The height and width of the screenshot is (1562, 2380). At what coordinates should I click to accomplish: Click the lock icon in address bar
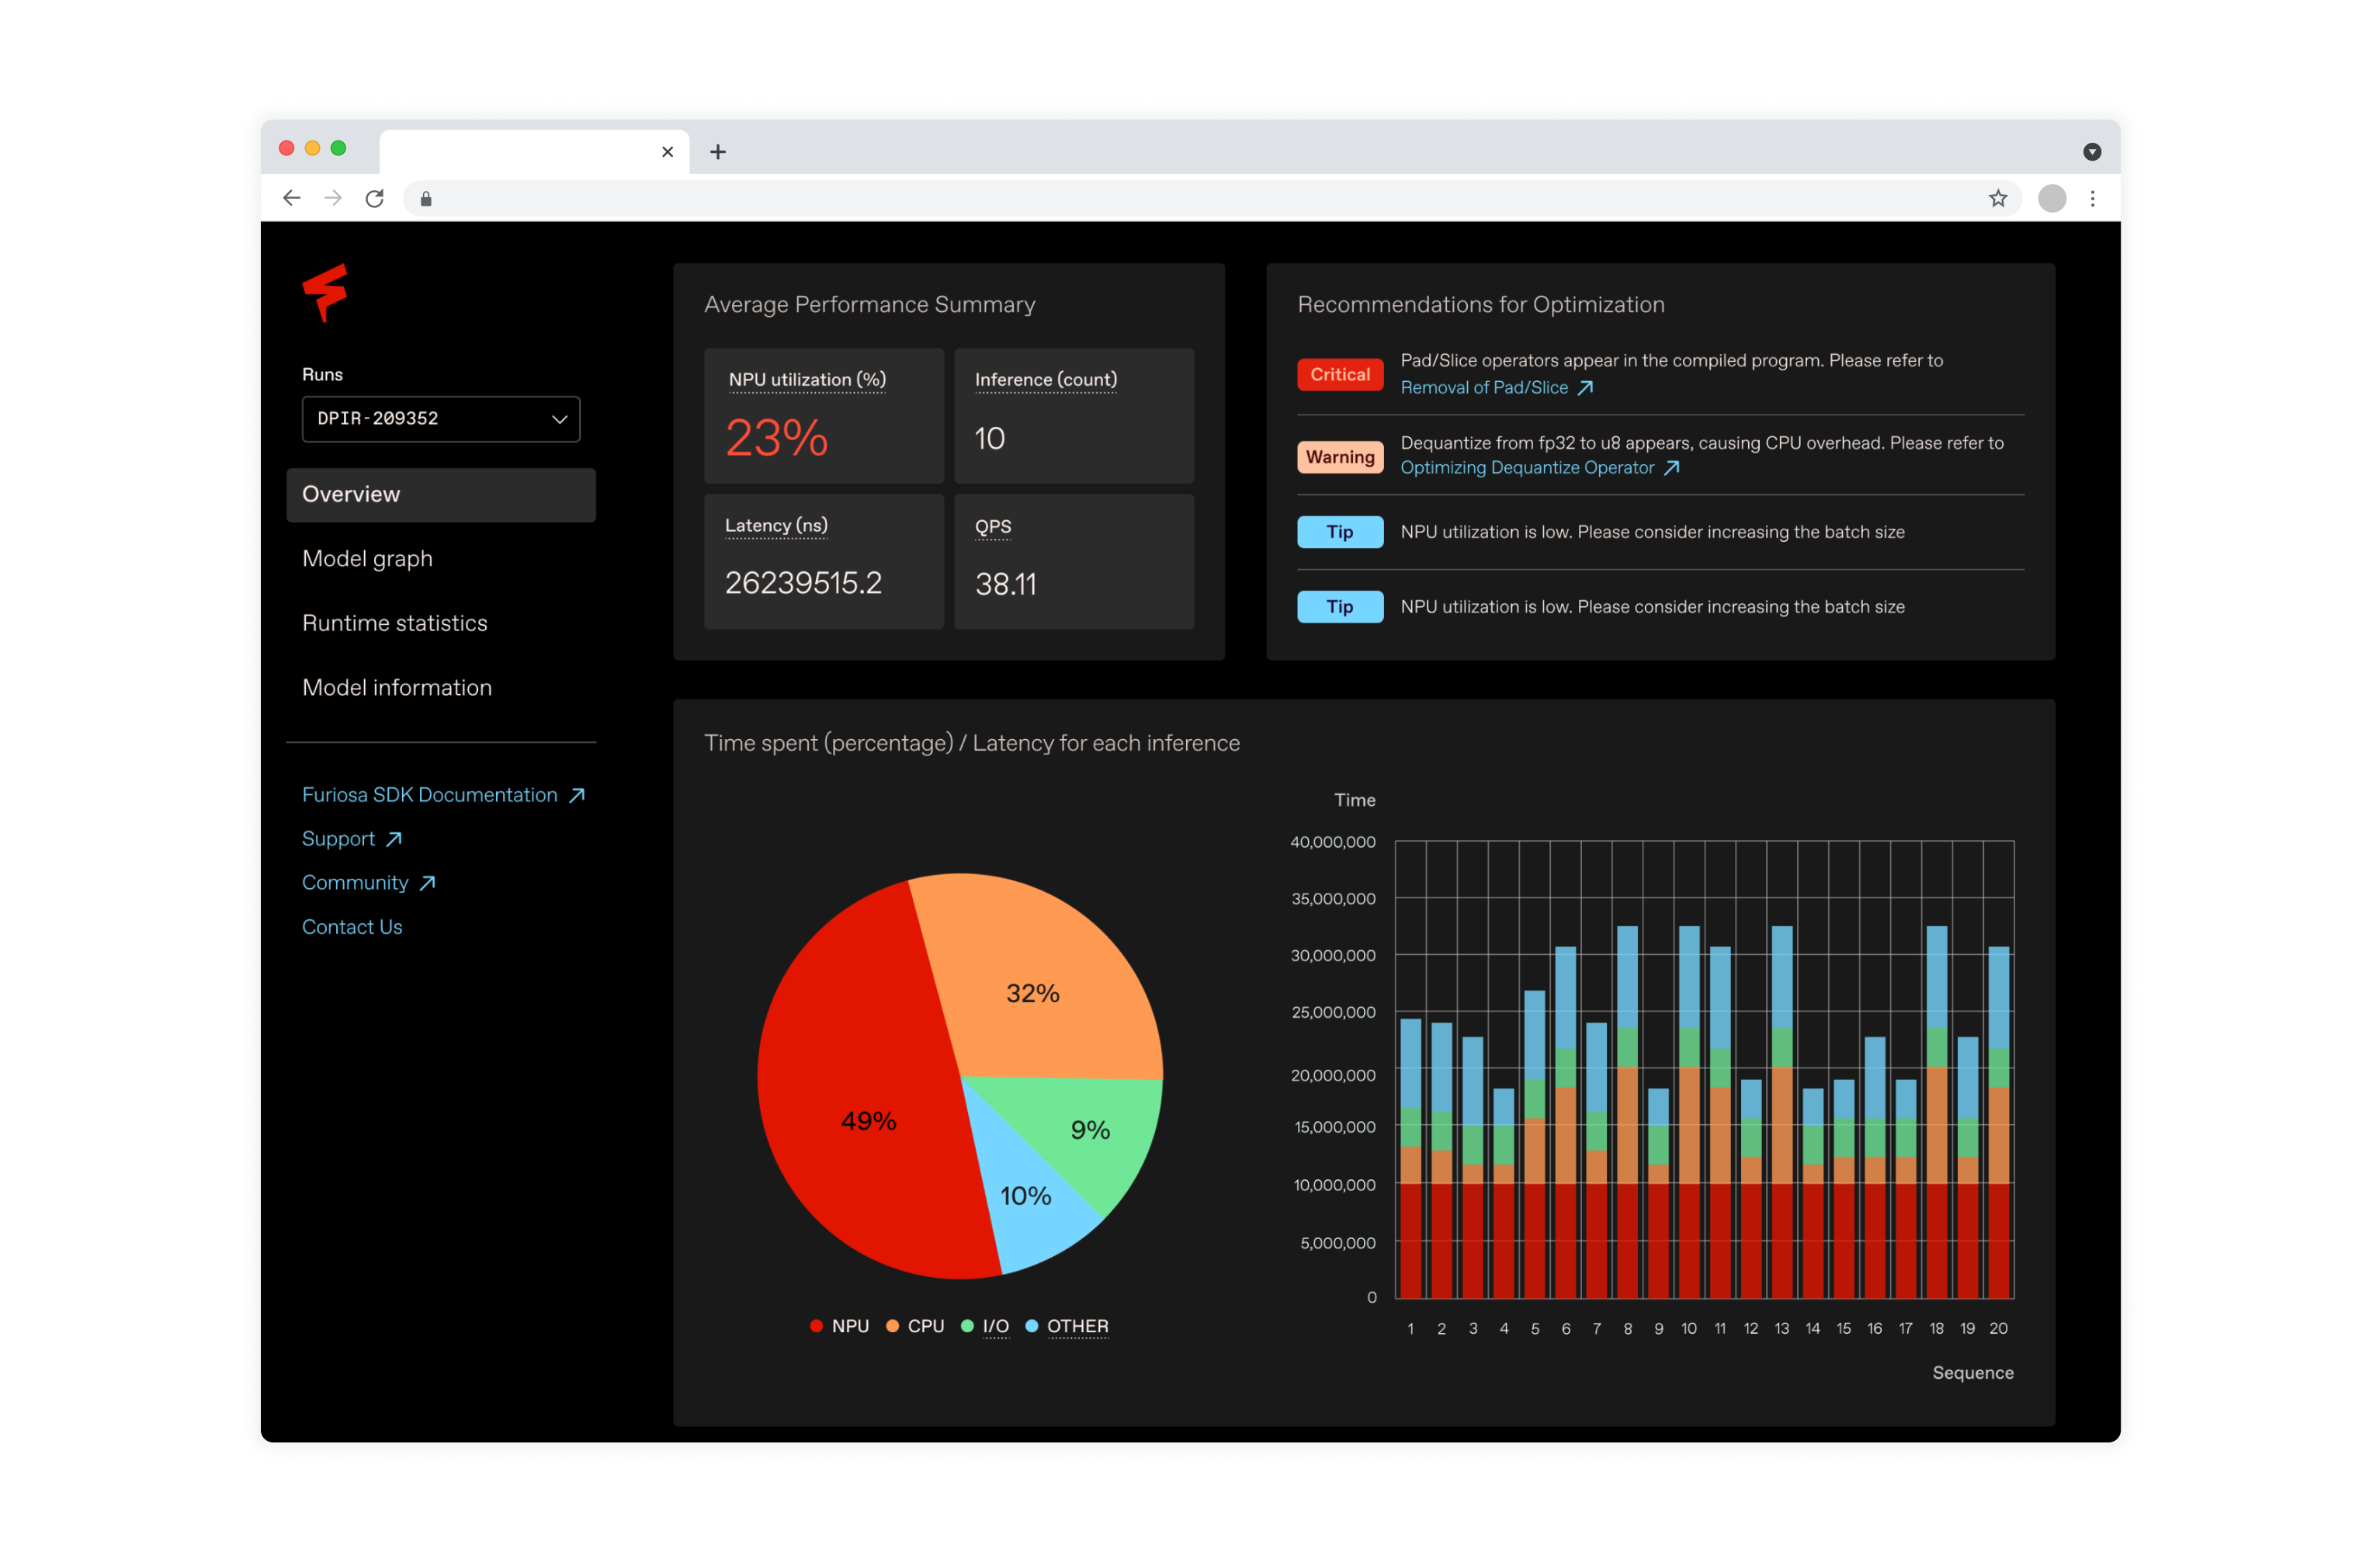(426, 199)
